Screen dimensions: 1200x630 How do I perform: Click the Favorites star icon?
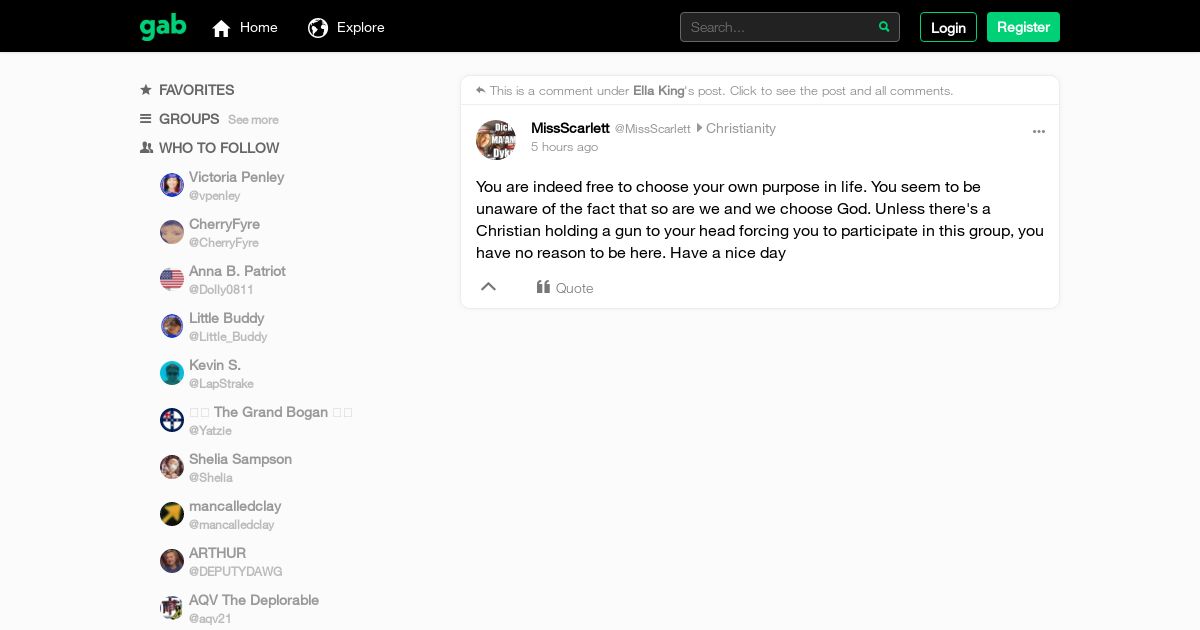pyautogui.click(x=146, y=90)
